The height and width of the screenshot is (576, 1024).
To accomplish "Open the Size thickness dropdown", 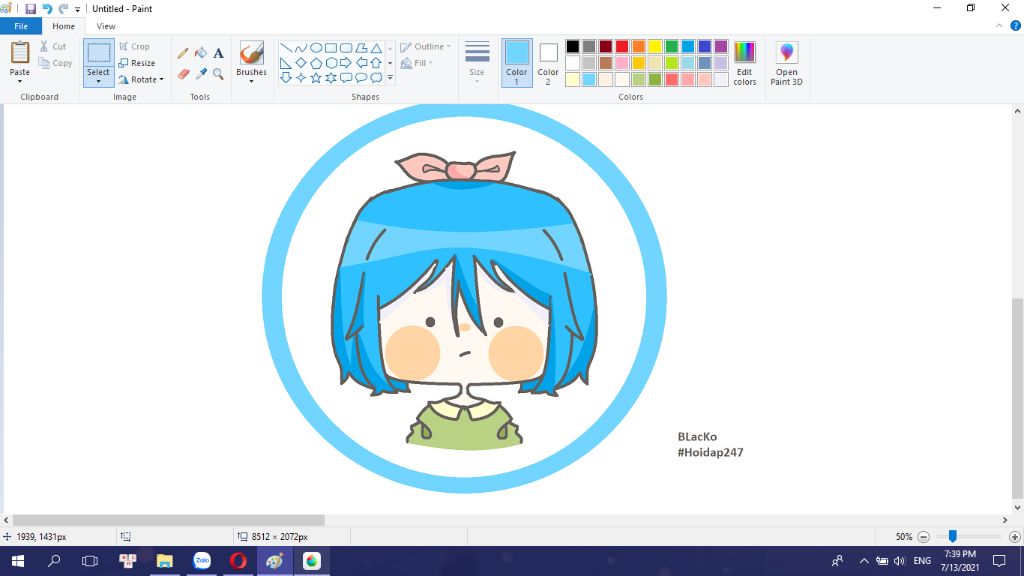I will coord(477,63).
